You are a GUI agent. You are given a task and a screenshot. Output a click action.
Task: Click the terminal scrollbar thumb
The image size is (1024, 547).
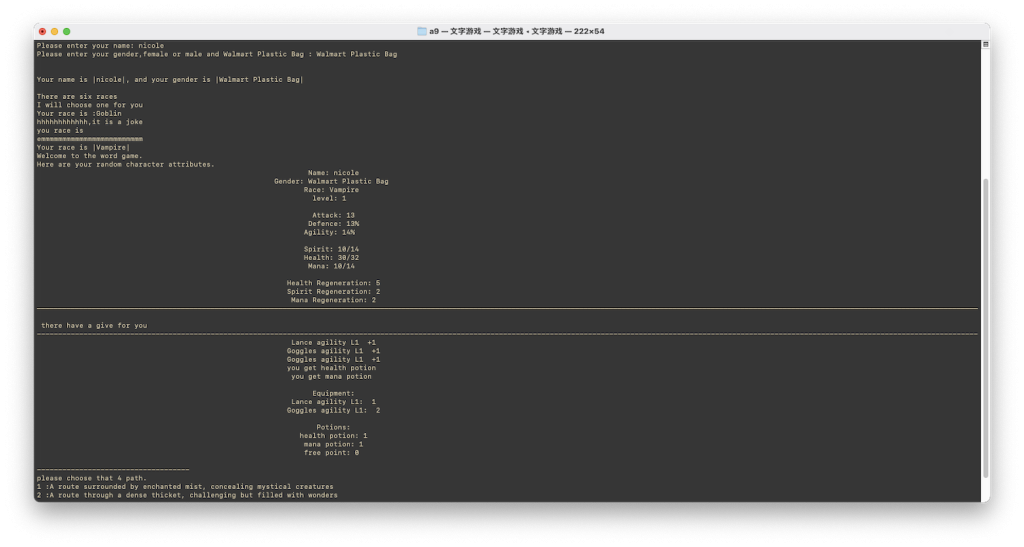click(x=985, y=330)
